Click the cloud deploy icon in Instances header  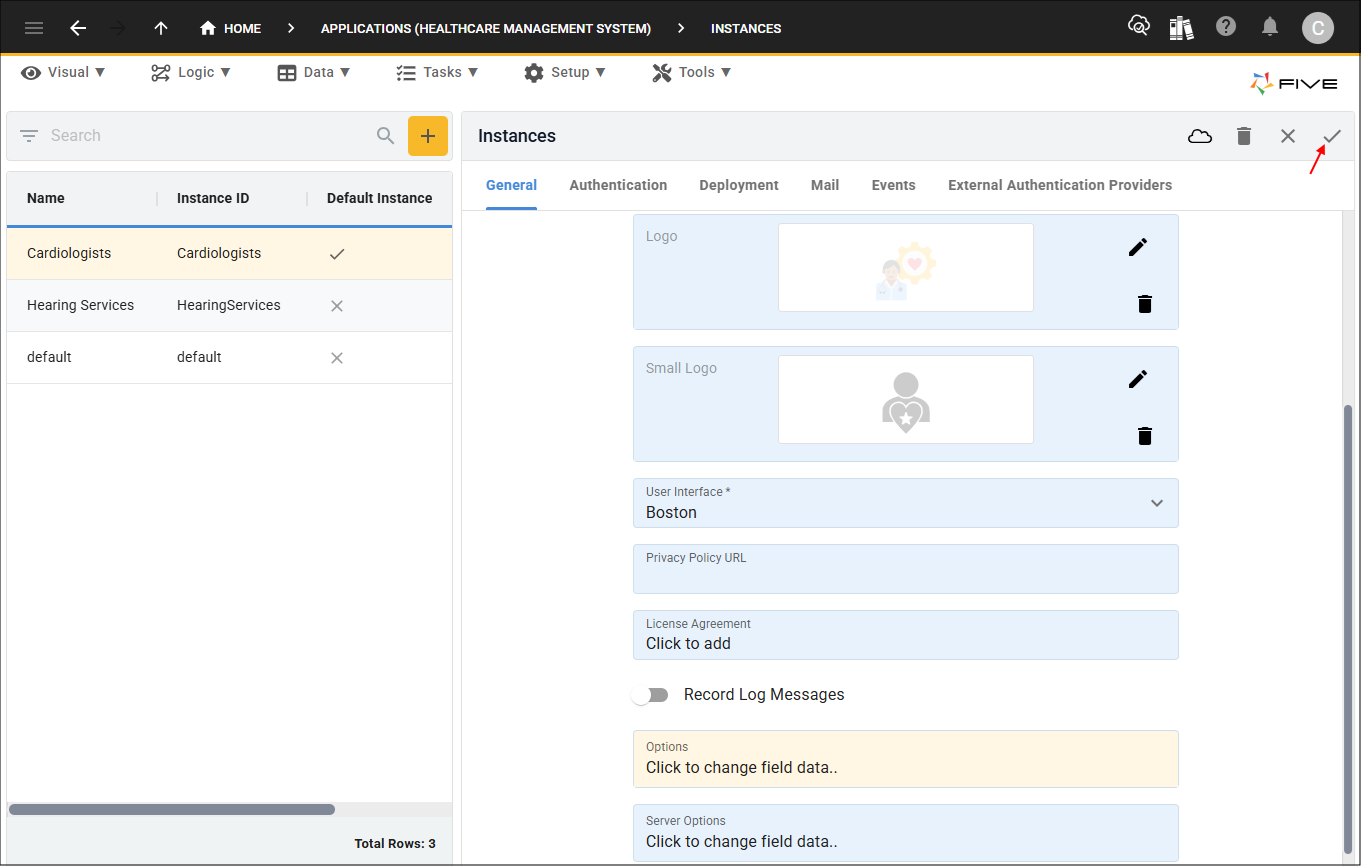(1200, 136)
